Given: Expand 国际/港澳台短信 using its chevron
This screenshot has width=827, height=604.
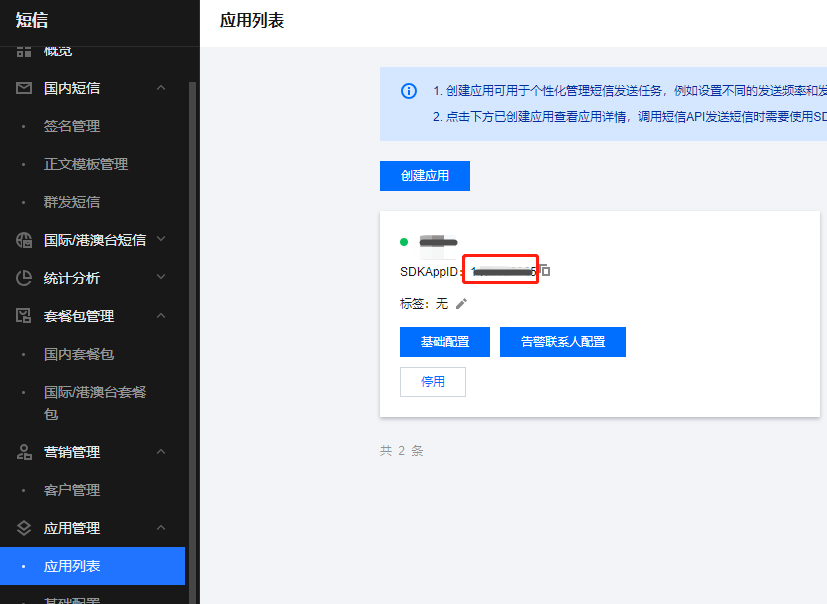Looking at the screenshot, I should [161, 240].
